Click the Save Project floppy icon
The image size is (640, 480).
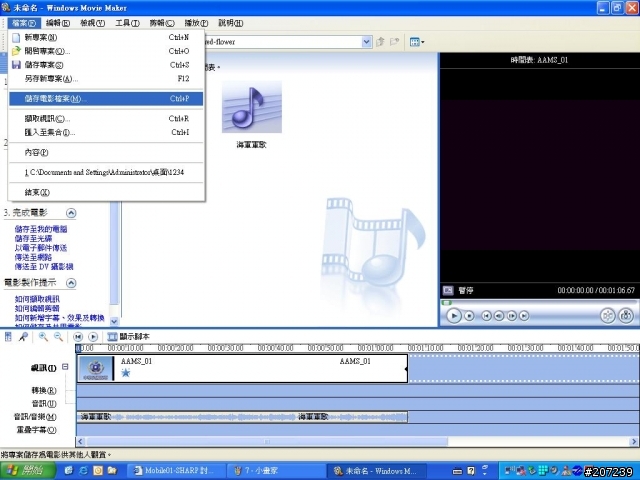pos(16,65)
